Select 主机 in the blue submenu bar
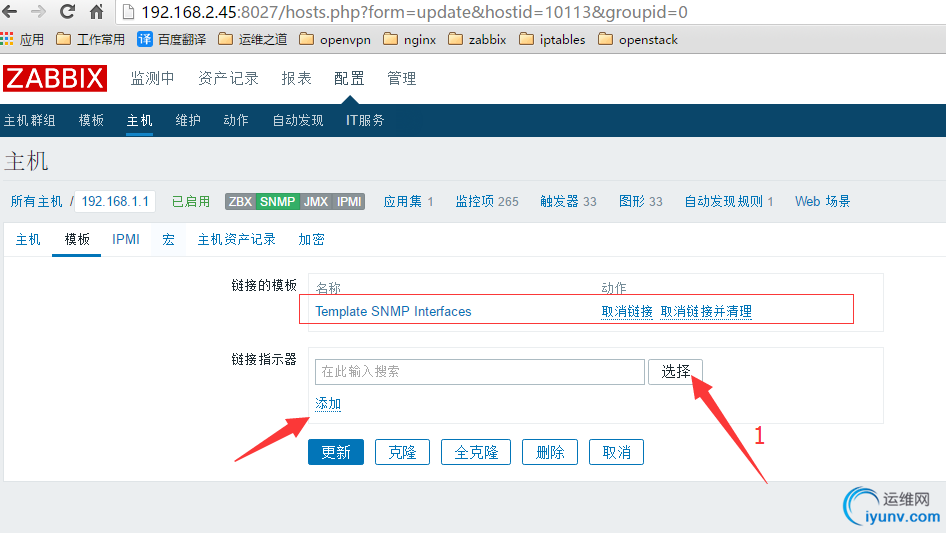The width and height of the screenshot is (946, 533). [139, 120]
